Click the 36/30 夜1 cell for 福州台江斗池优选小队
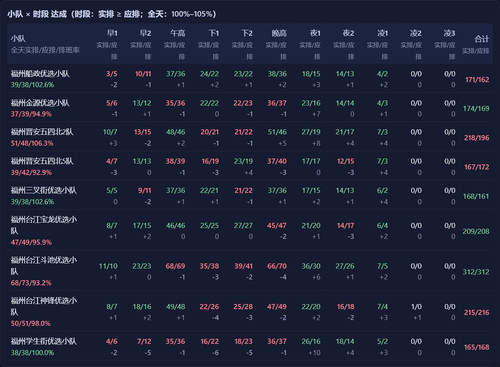500x367 pixels. click(x=311, y=266)
